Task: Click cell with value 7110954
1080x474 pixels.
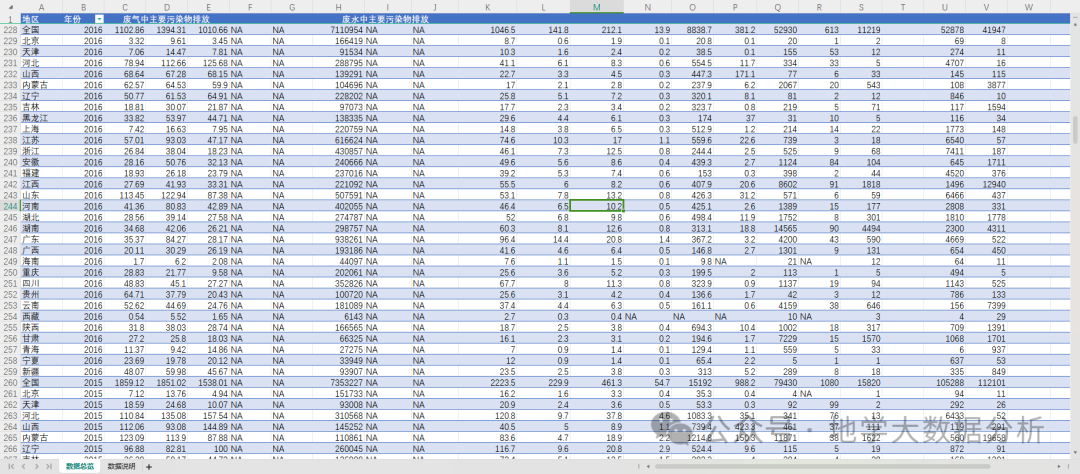Action: 339,30
